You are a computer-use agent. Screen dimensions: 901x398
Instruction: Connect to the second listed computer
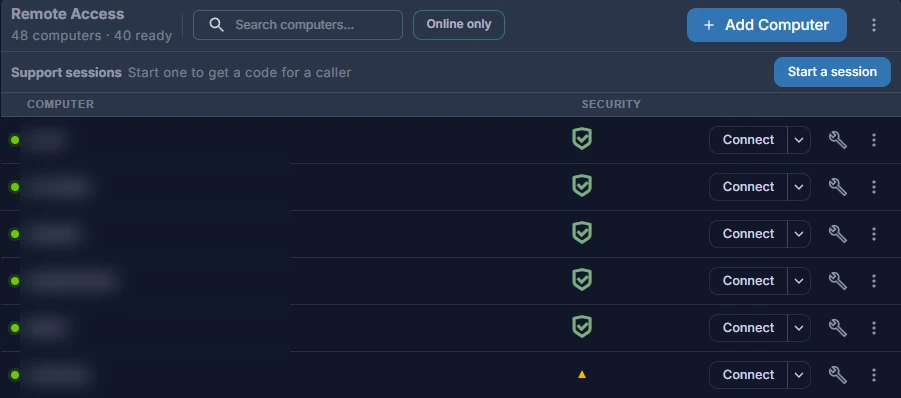[x=748, y=187]
